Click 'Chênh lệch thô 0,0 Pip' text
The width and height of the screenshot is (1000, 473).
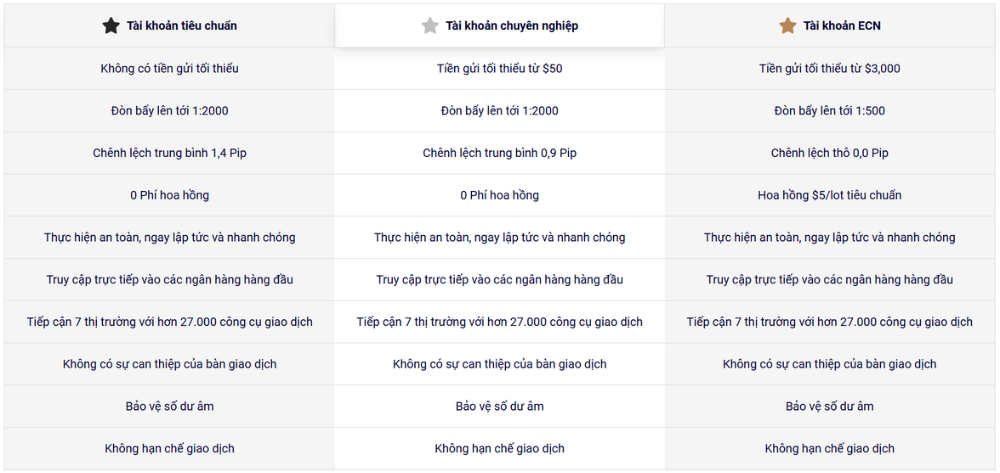pyautogui.click(x=830, y=153)
